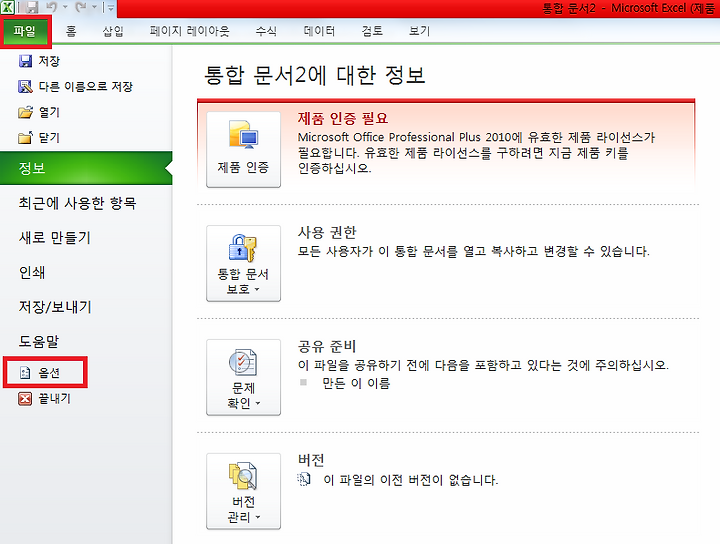This screenshot has width=720, height=544.
Task: Choose the 열기 text entry
Action: tap(49, 112)
